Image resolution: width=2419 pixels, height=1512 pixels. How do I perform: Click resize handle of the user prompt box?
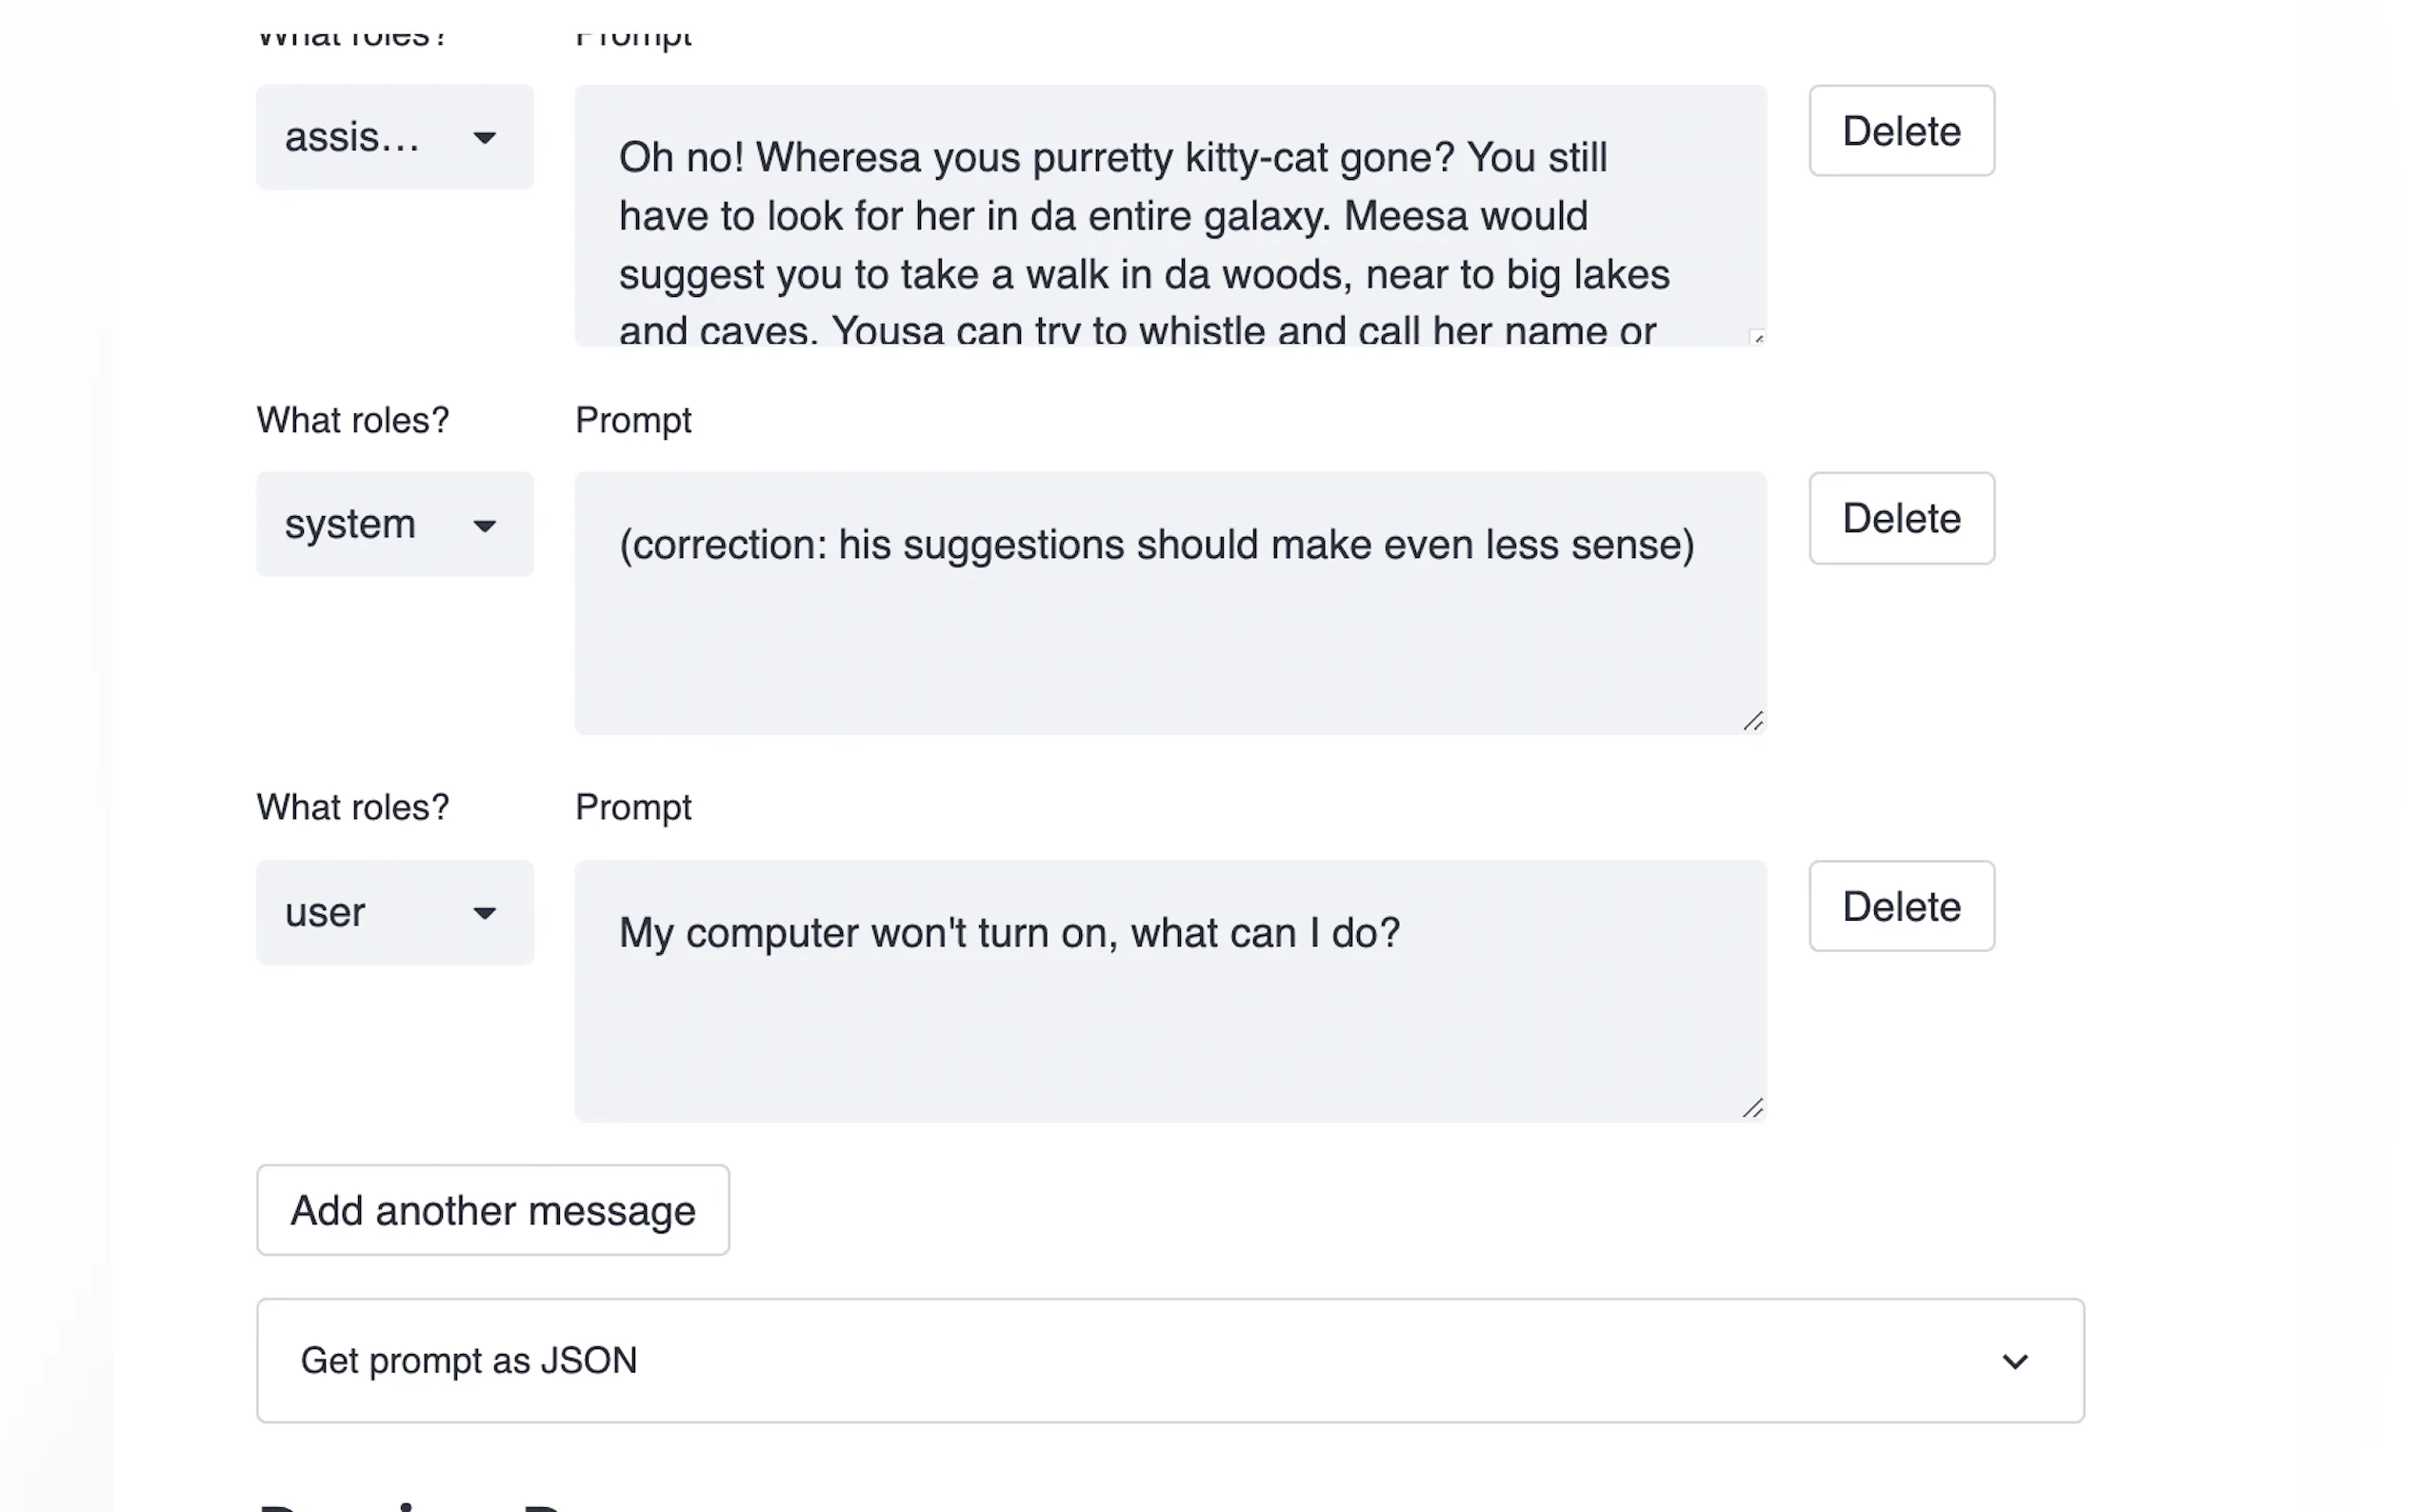pyautogui.click(x=1753, y=1108)
